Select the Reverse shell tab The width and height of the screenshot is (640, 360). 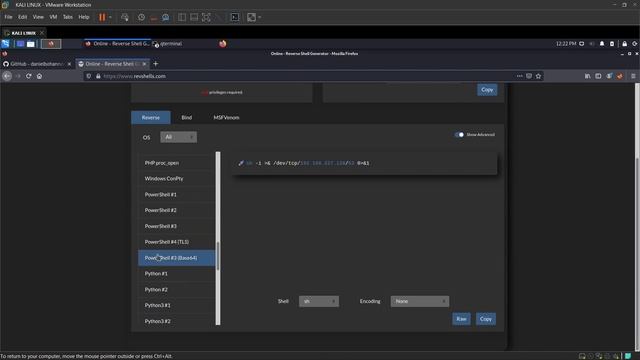click(x=151, y=118)
